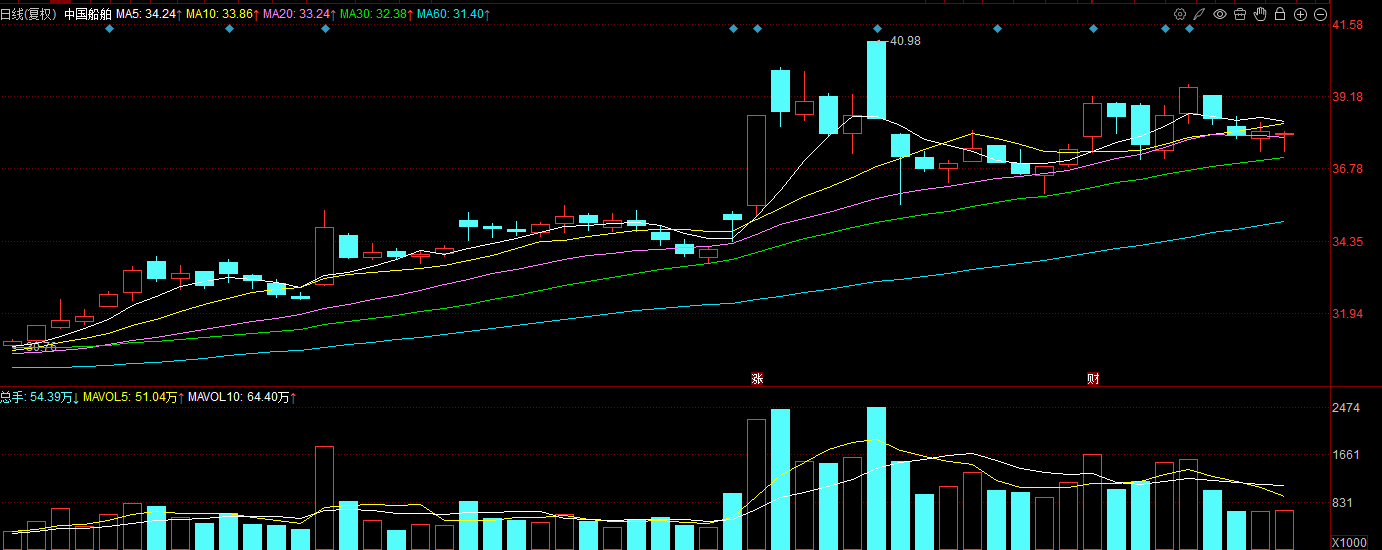
Task: Select the MA10: 33.86 indicator label
Action: (222, 15)
